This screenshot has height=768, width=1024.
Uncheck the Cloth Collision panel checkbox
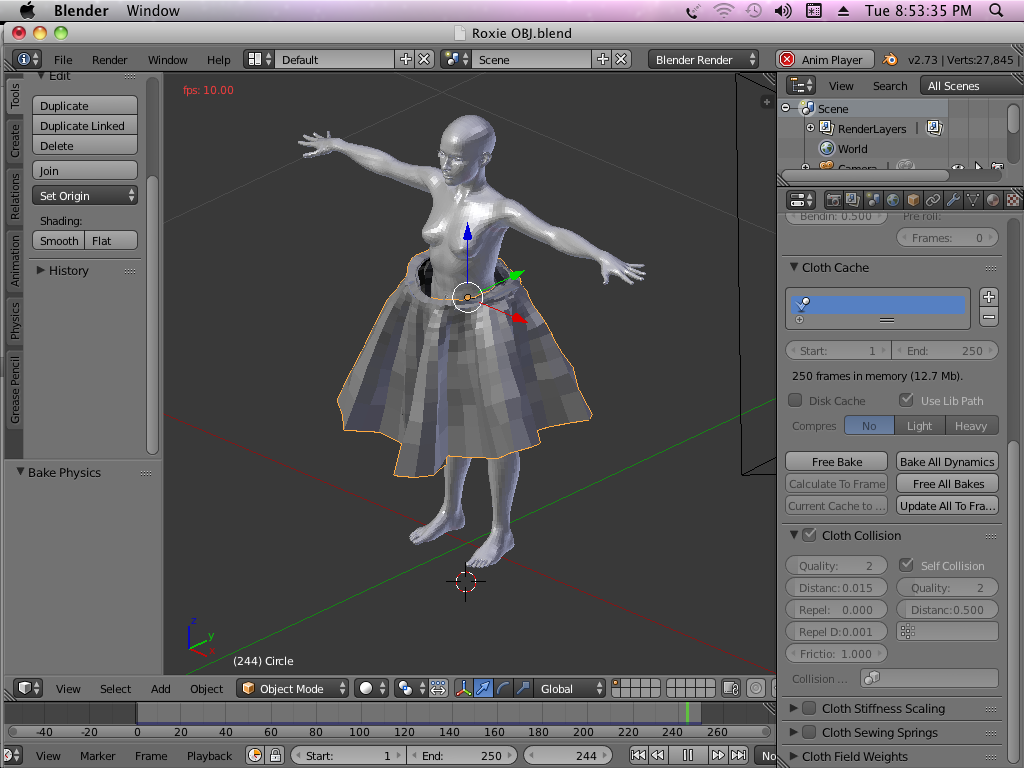coord(810,536)
